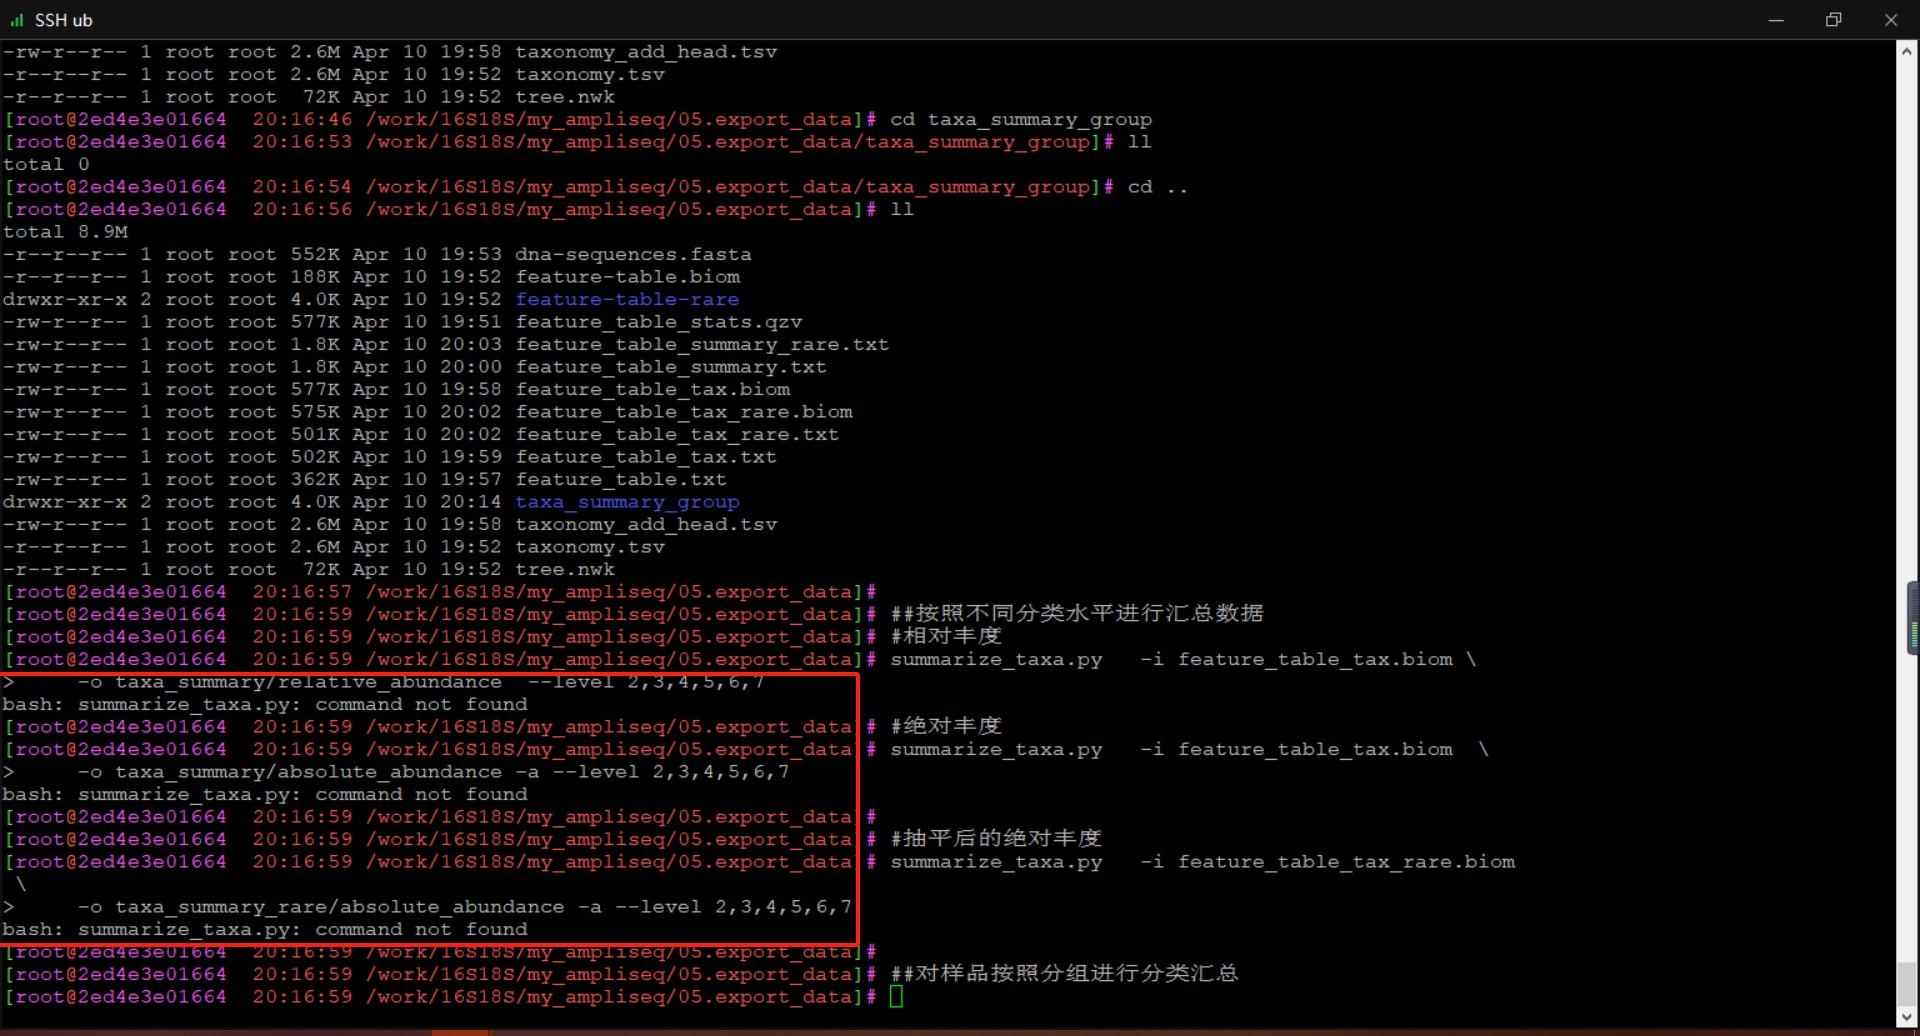Click the last 'command not found' error line
Image resolution: width=1920 pixels, height=1036 pixels.
coord(265,930)
